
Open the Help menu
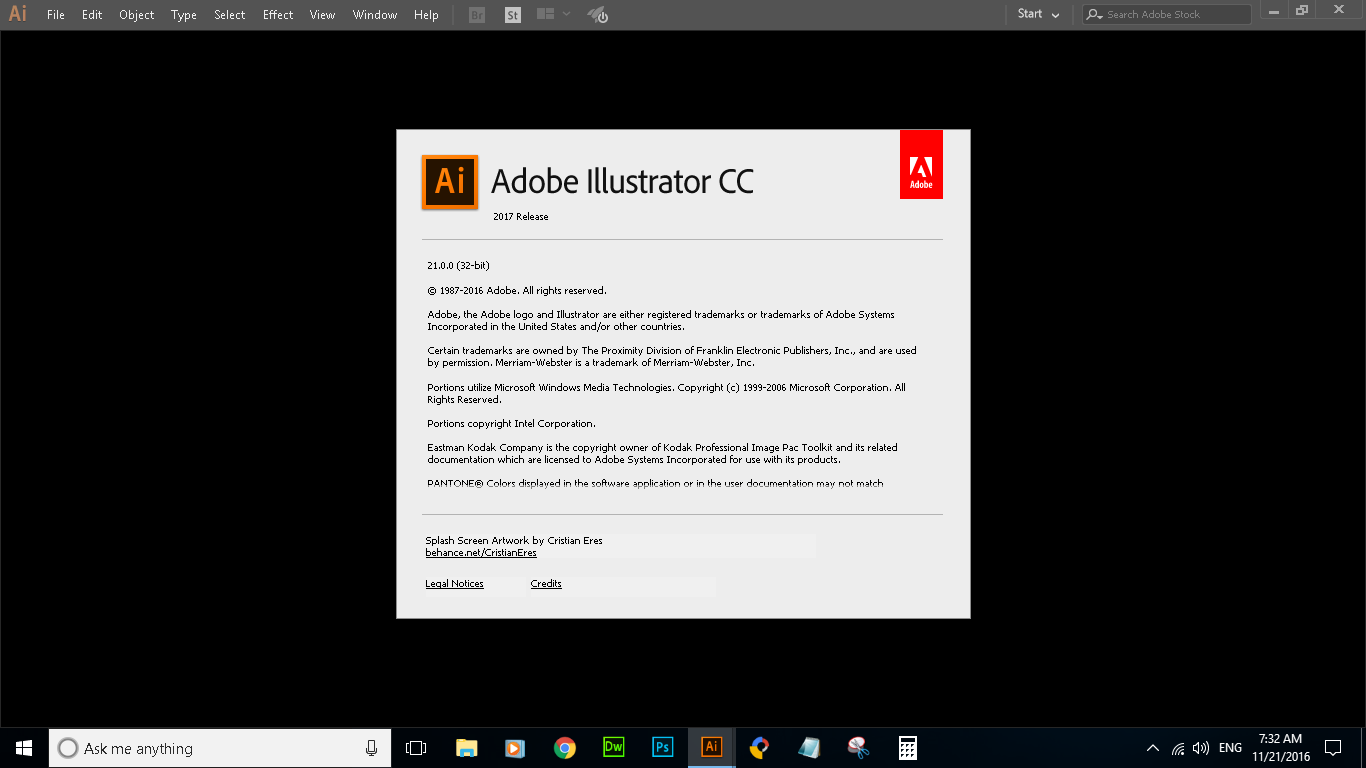point(426,15)
